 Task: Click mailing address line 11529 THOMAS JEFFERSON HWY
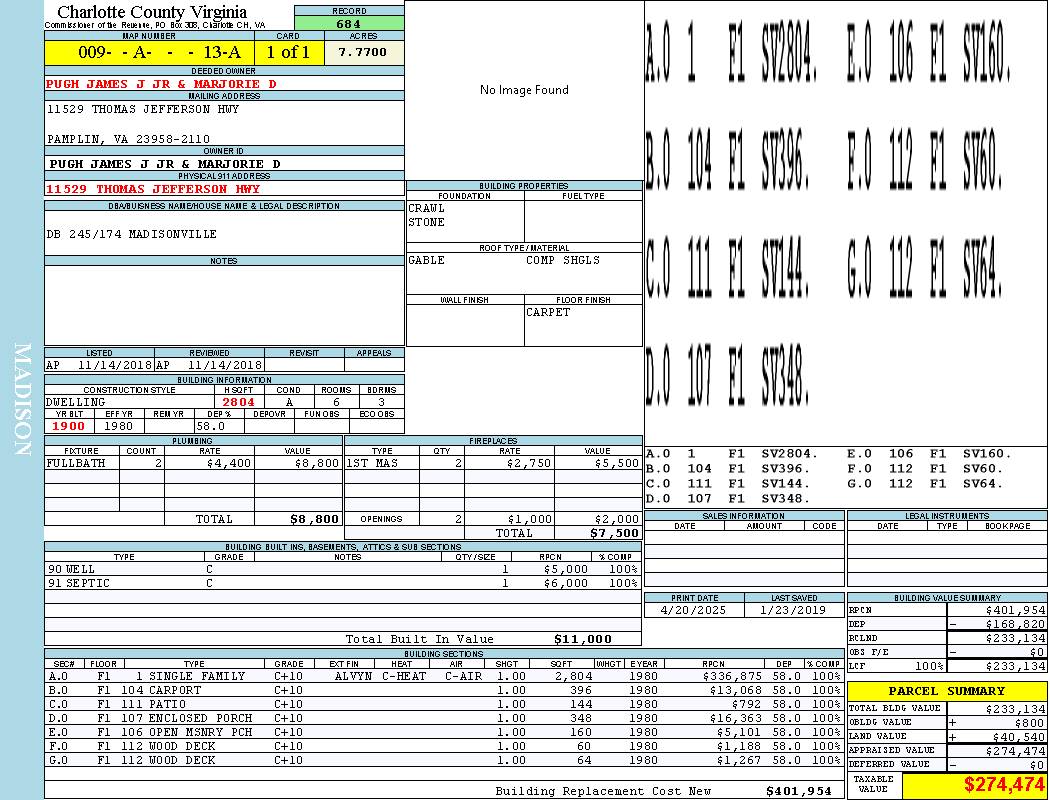point(143,108)
